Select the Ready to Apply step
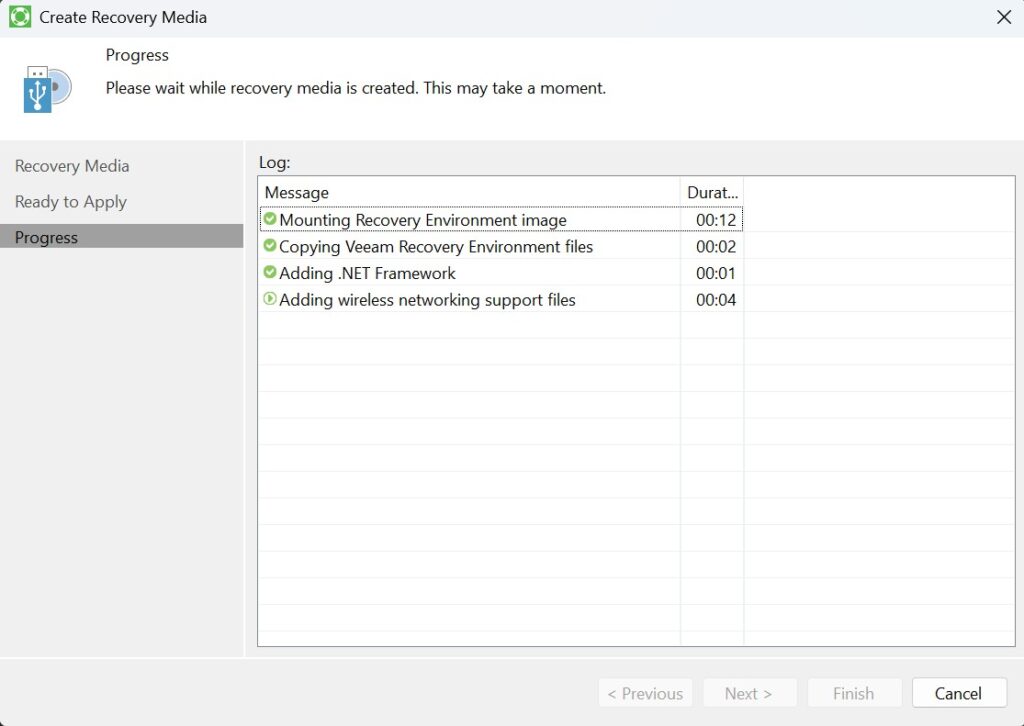Viewport: 1024px width, 726px height. point(71,202)
